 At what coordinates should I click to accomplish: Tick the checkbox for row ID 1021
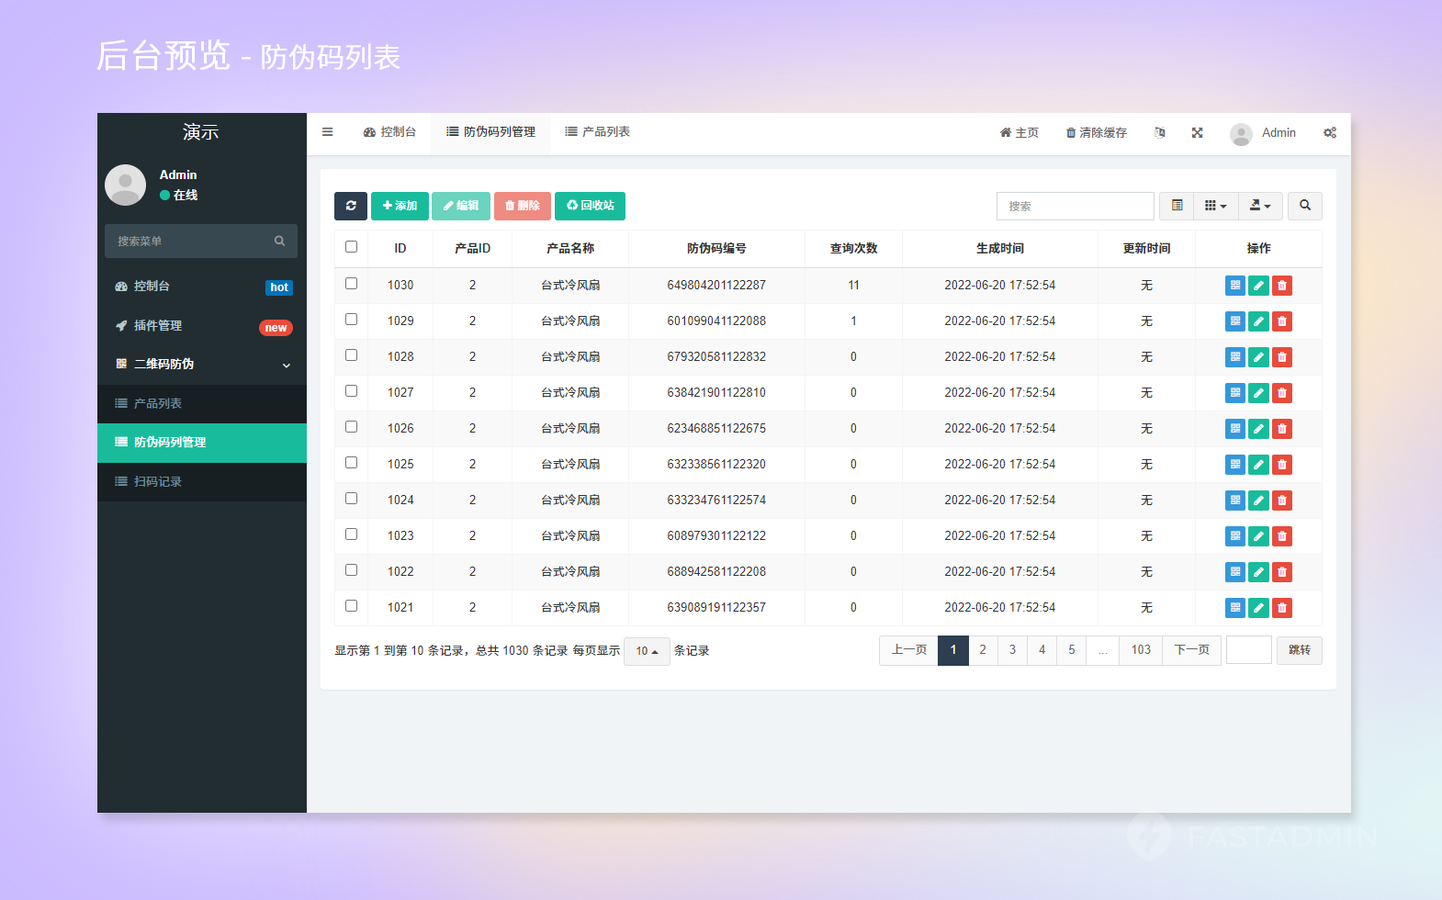click(x=351, y=606)
